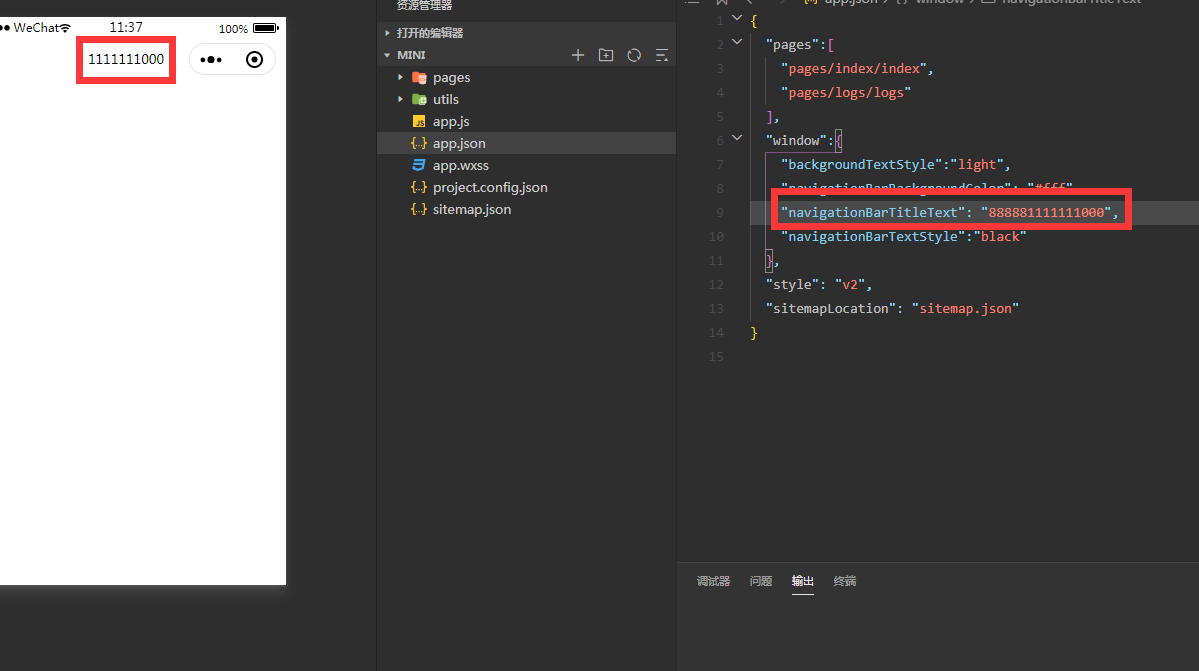Click the app.wxss file icon
This screenshot has width=1199, height=671.
418,165
